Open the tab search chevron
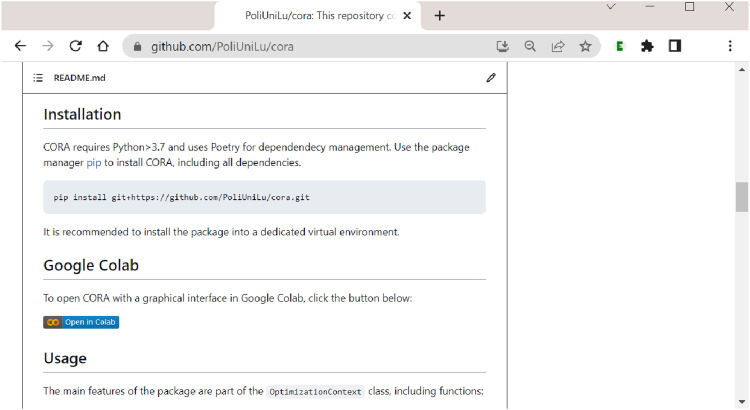The width and height of the screenshot is (750, 410). point(611,7)
